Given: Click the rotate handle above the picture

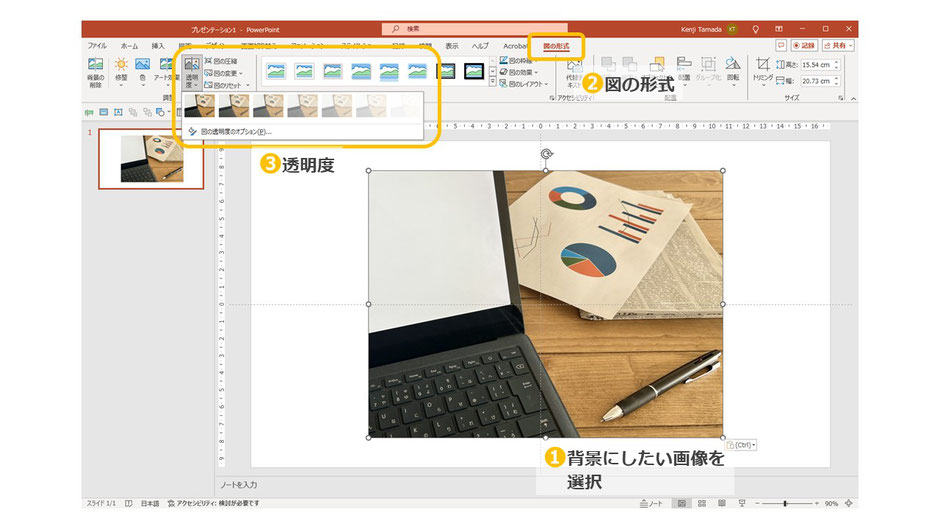Looking at the screenshot, I should pyautogui.click(x=546, y=154).
